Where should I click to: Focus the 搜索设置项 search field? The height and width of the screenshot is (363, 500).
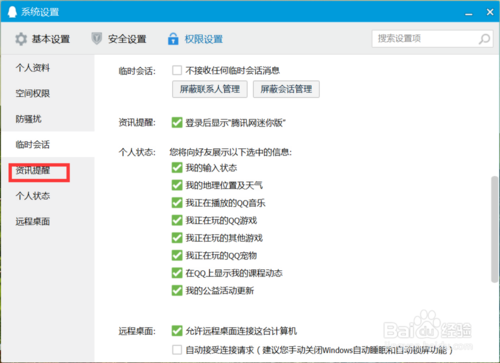[x=432, y=39]
